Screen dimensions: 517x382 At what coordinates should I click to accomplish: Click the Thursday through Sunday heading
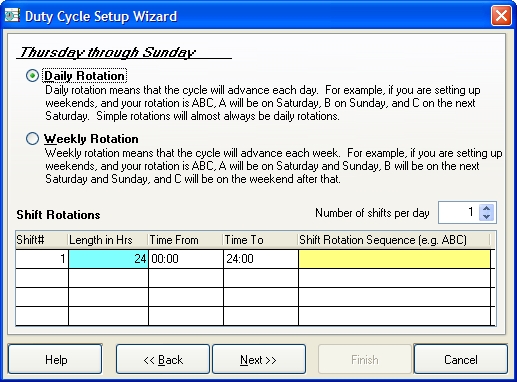click(x=107, y=52)
